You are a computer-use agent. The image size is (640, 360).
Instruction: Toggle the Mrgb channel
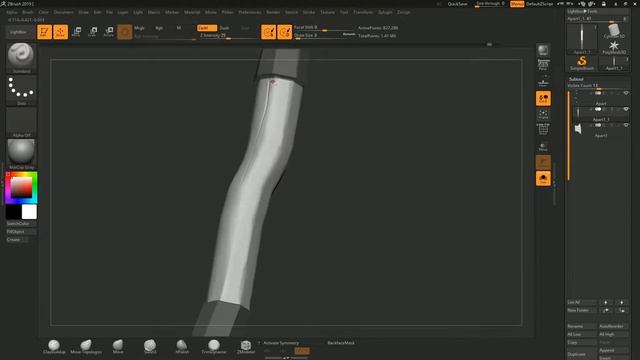click(x=139, y=28)
